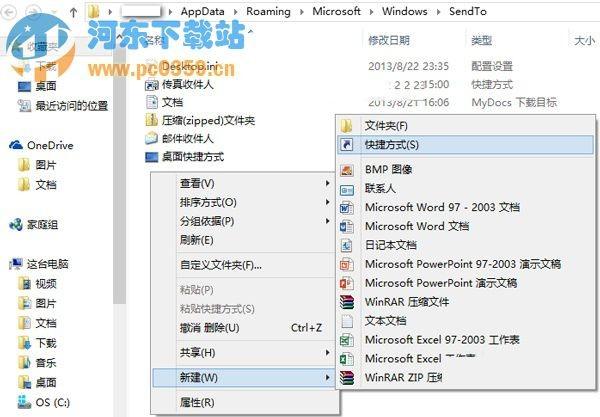
Task: Click AppData in the address breadcrumb
Action: [x=202, y=11]
